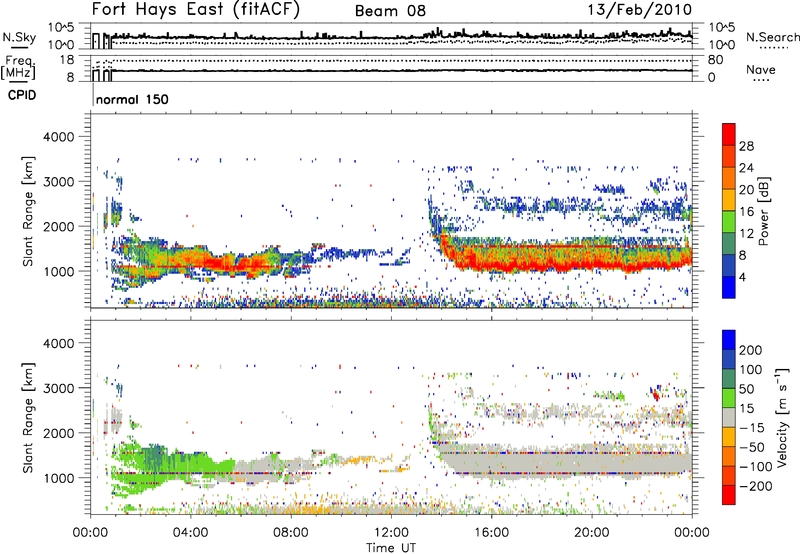Click the 'Nave' legend label
This screenshot has height=554, width=800.
[x=761, y=69]
